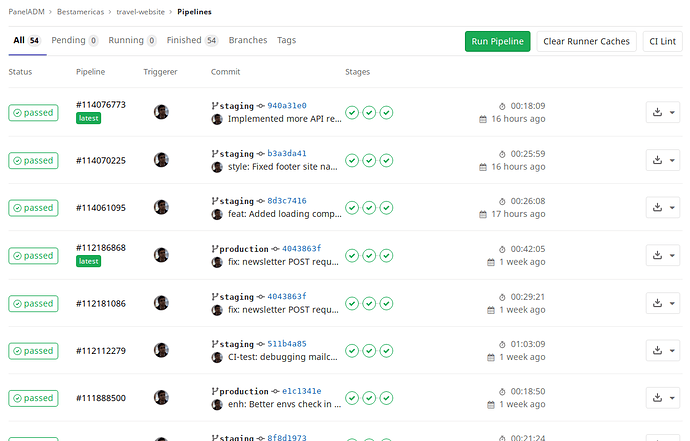Download artifacts for pipeline #112112279
Viewport: 690px width, 441px height.
coord(657,350)
